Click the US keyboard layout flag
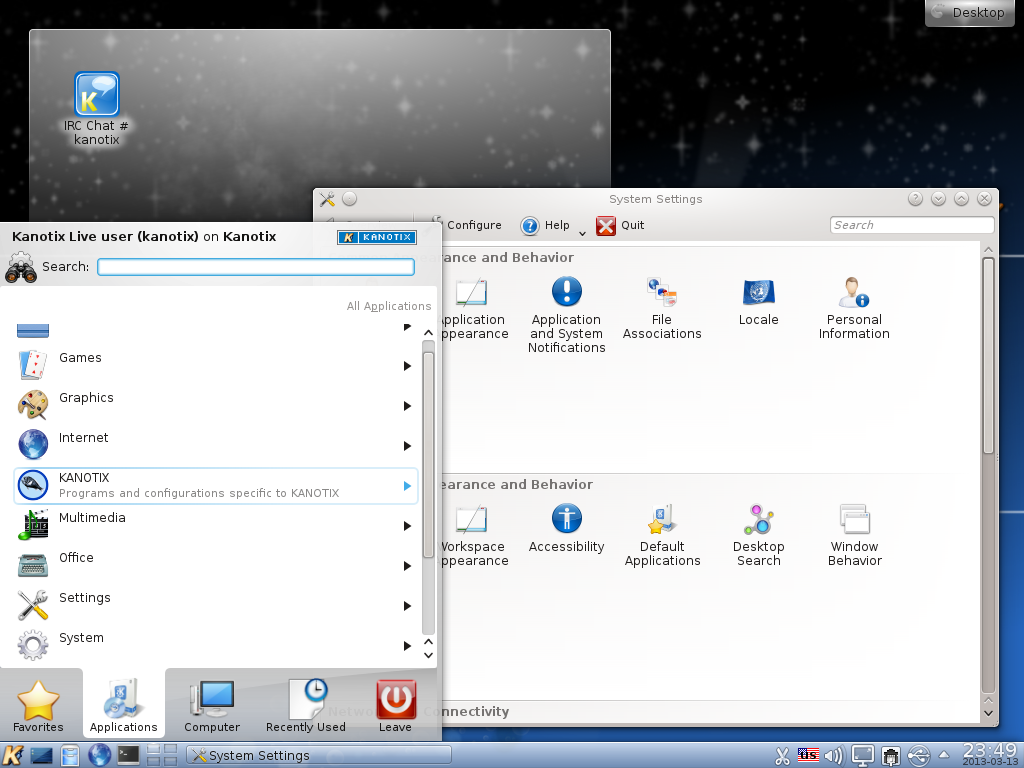1024x768 pixels. tap(808, 756)
